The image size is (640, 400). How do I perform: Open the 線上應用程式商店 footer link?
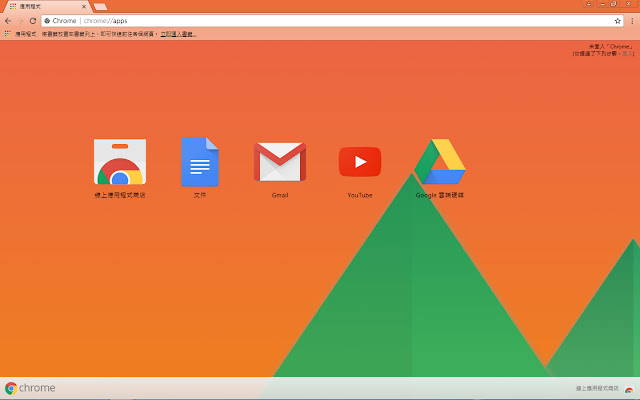pos(597,389)
